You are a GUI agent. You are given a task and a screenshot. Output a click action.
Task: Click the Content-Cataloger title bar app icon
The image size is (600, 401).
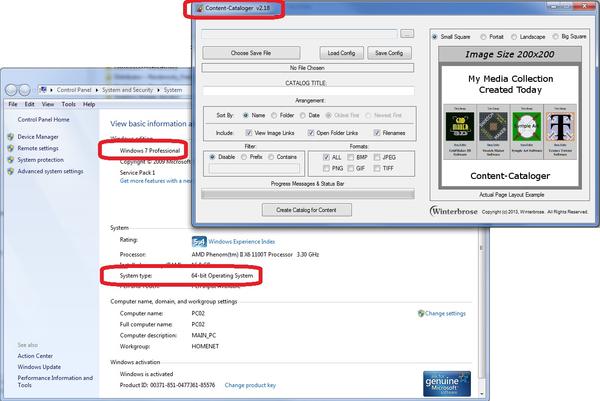(x=199, y=8)
